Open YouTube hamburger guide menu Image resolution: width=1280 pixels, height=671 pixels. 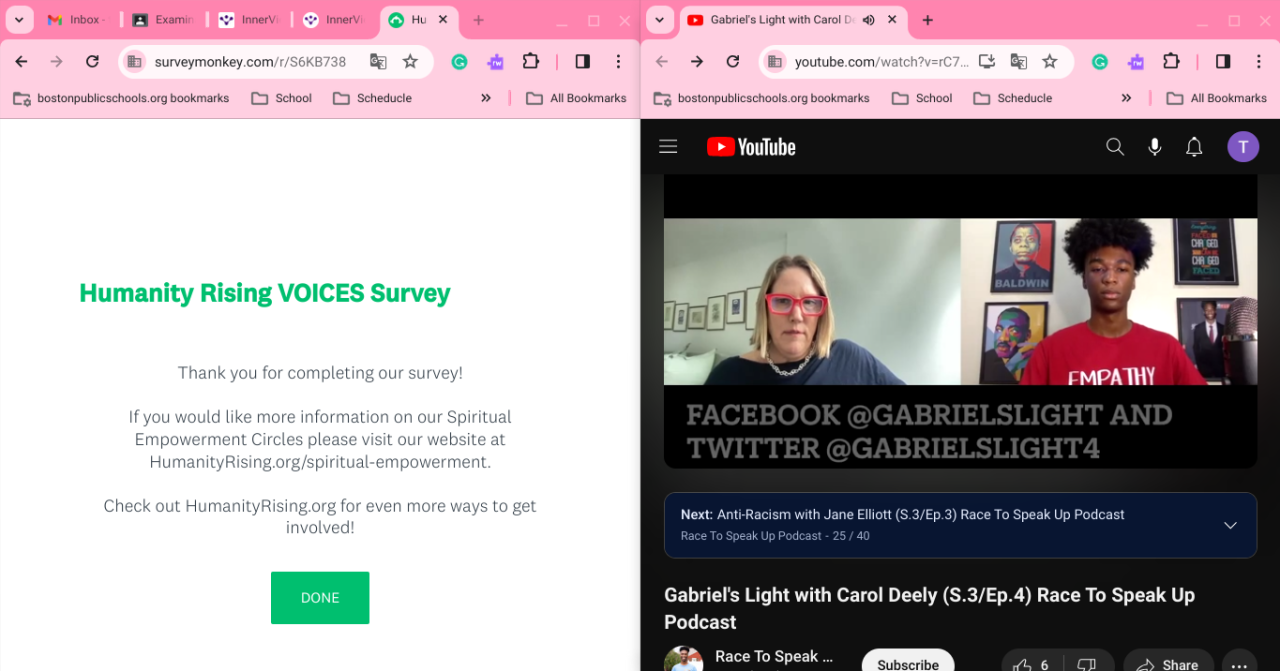(x=668, y=147)
